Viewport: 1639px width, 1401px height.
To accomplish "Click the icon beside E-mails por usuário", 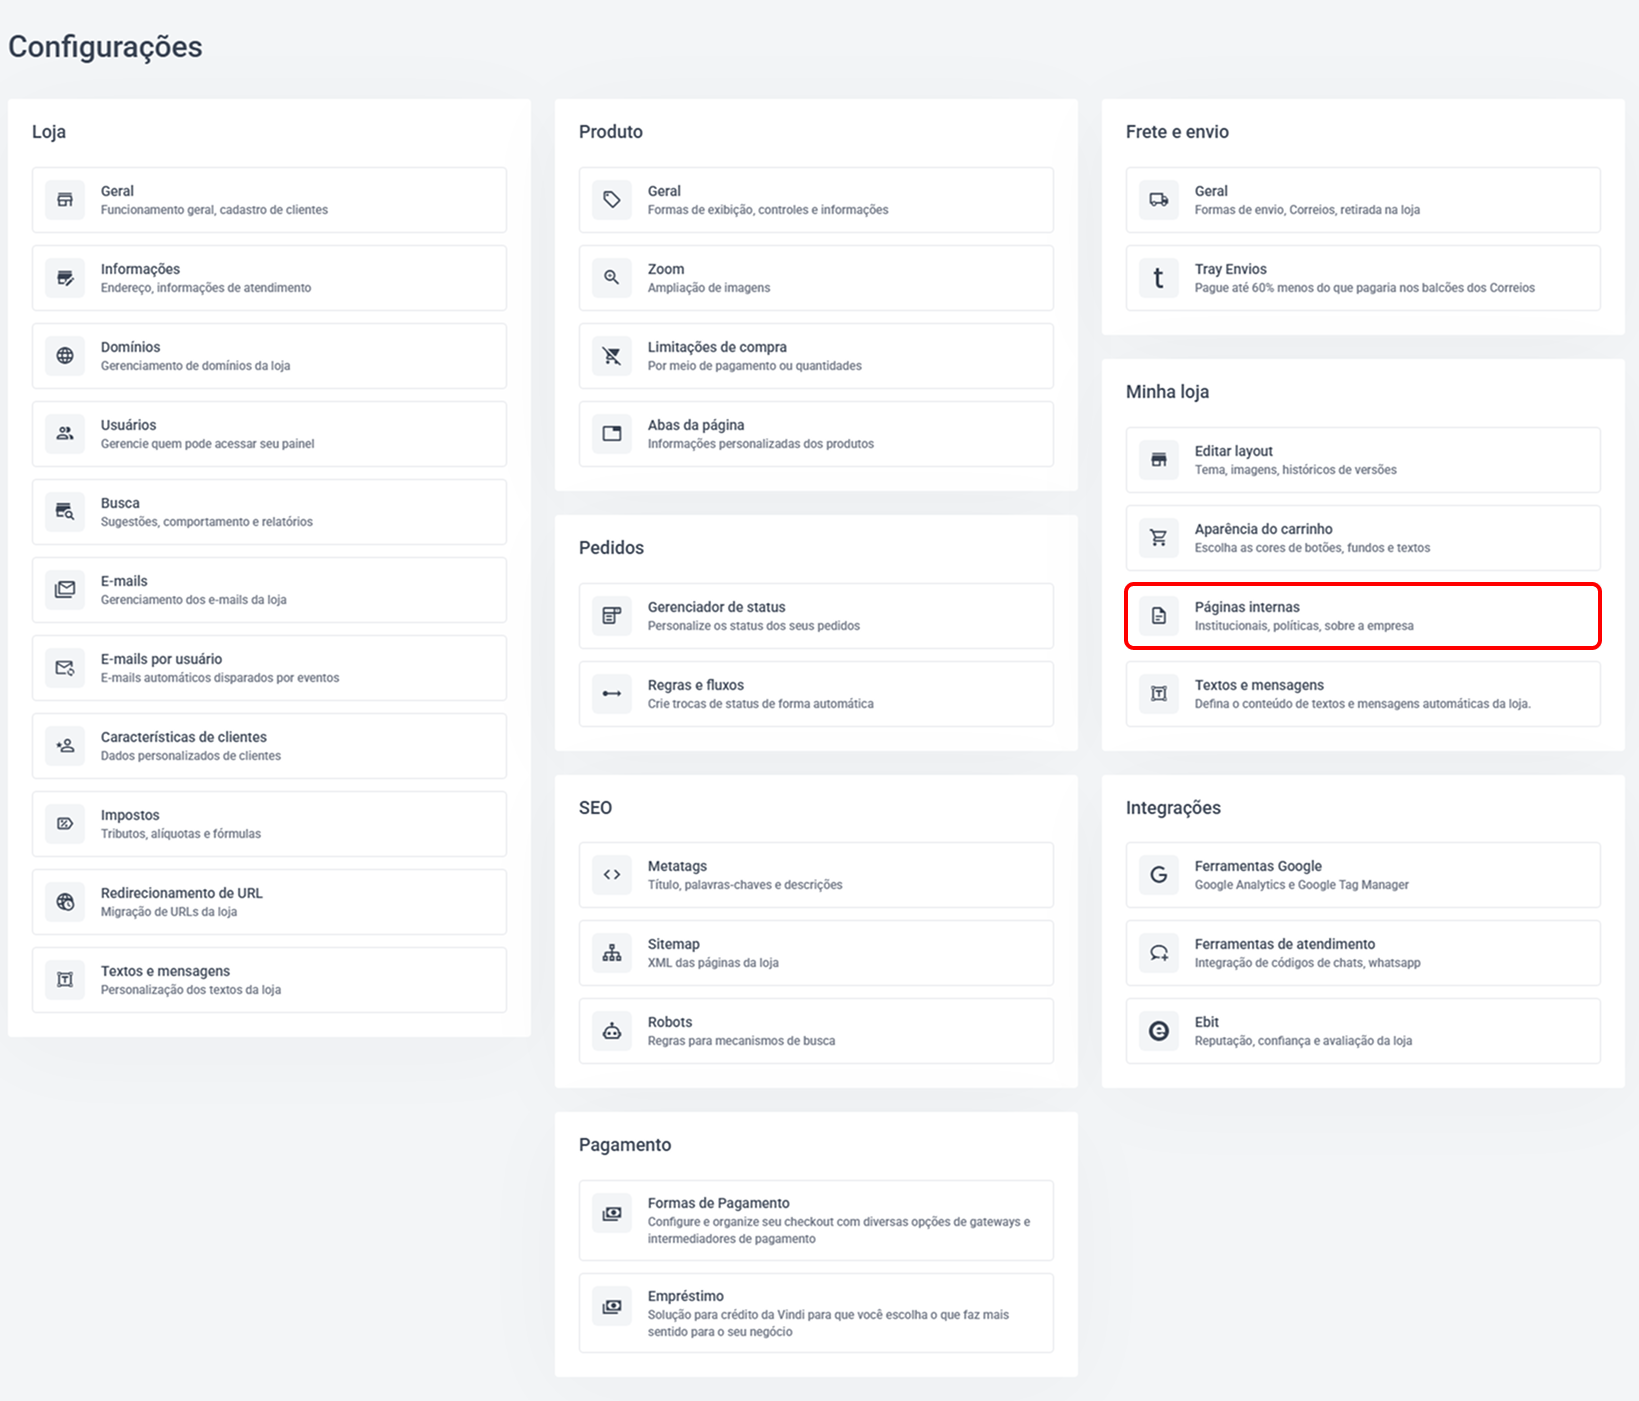I will (x=65, y=668).
